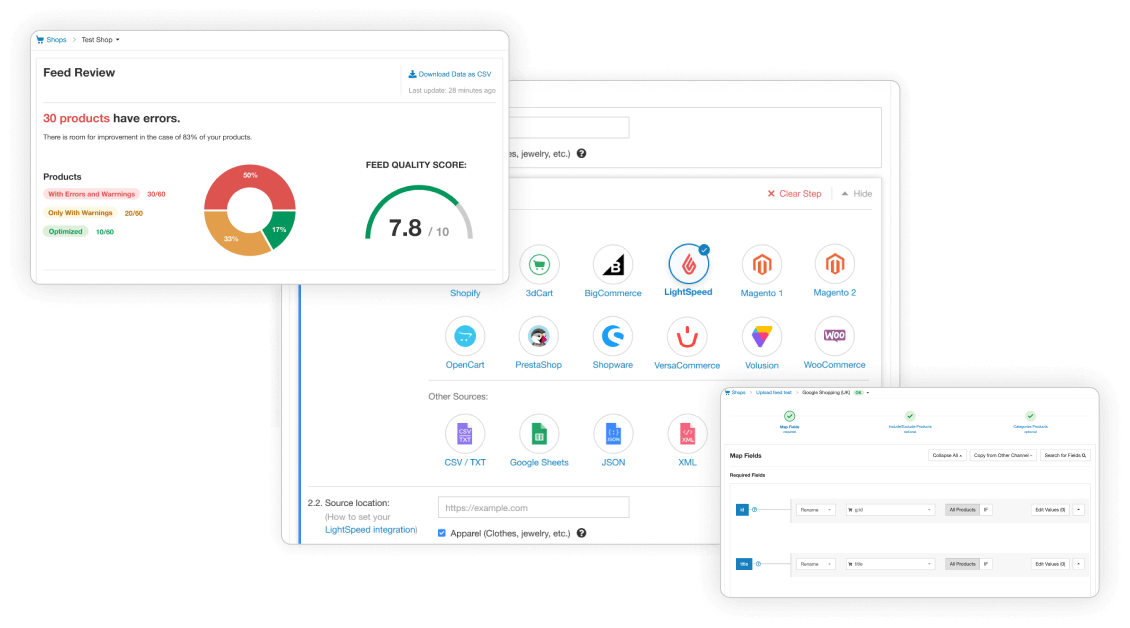Expand the Copy from Other Channel dropdown

(x=1002, y=455)
